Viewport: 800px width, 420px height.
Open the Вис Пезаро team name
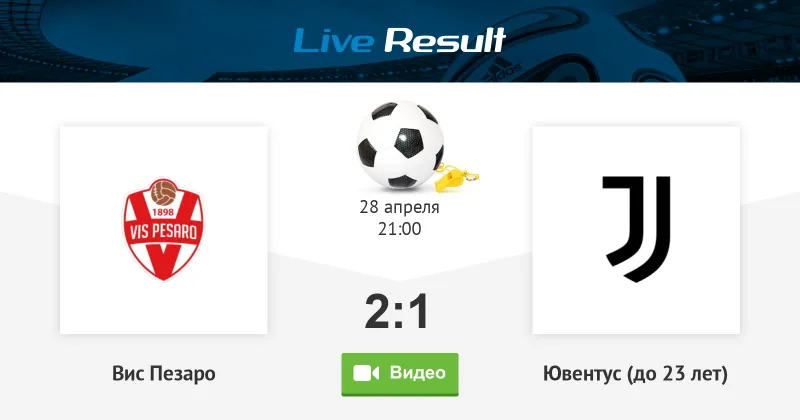pyautogui.click(x=164, y=374)
